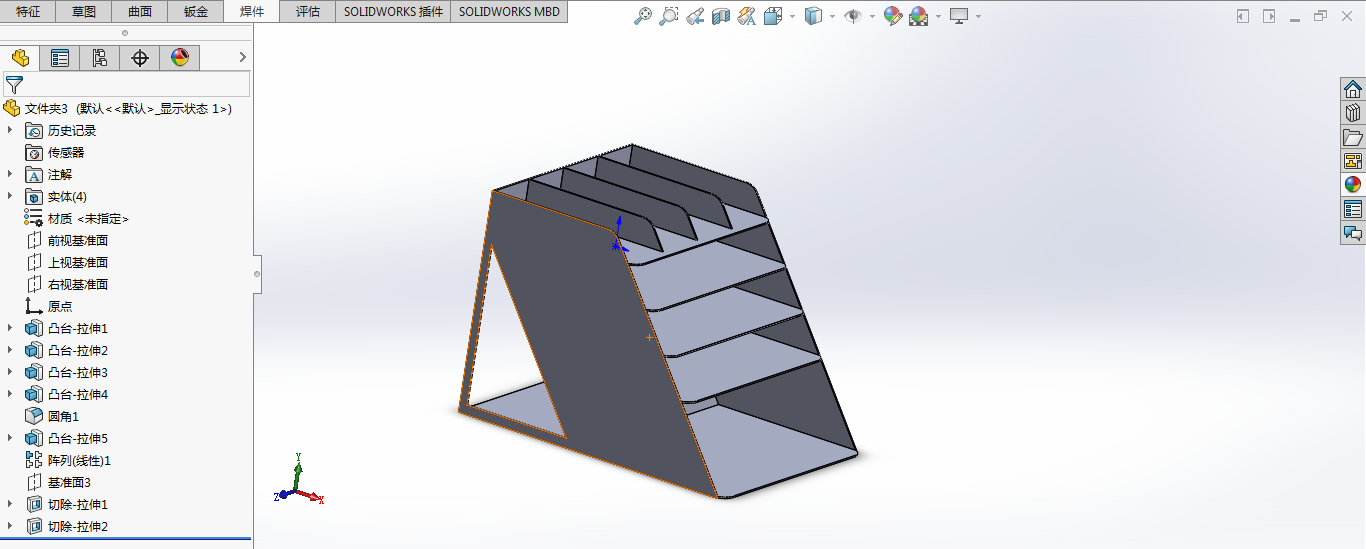Expand the 实体(4) solid bodies folder

(x=11, y=197)
